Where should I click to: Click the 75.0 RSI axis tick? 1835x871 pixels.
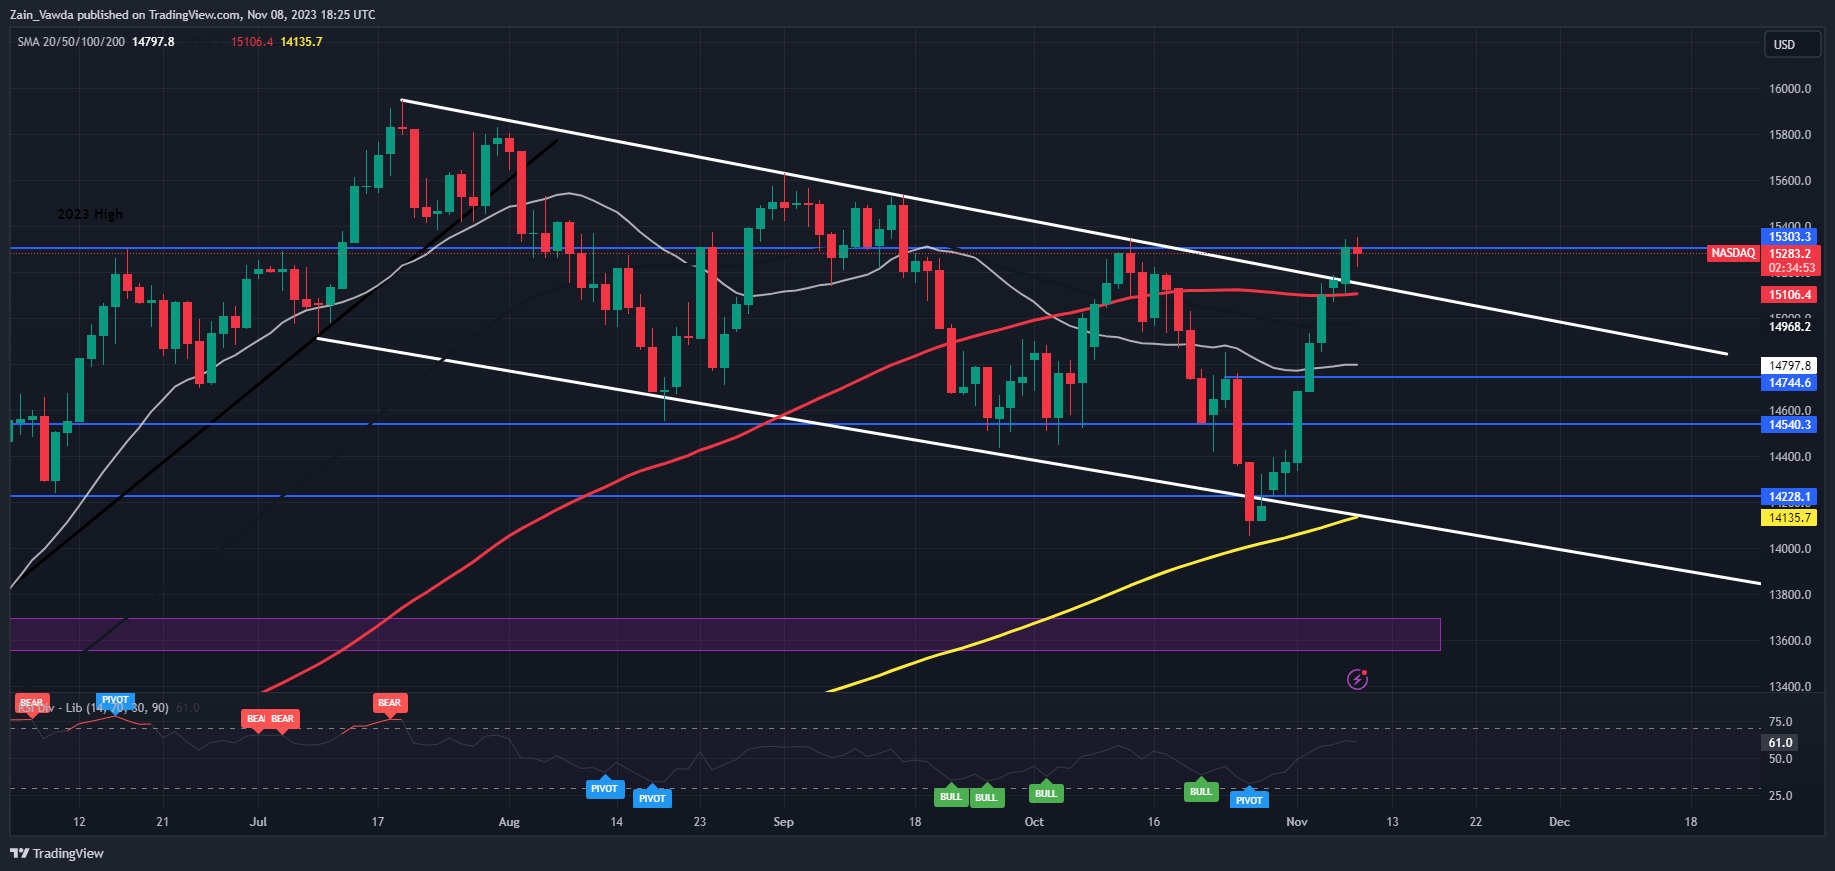tap(1780, 722)
